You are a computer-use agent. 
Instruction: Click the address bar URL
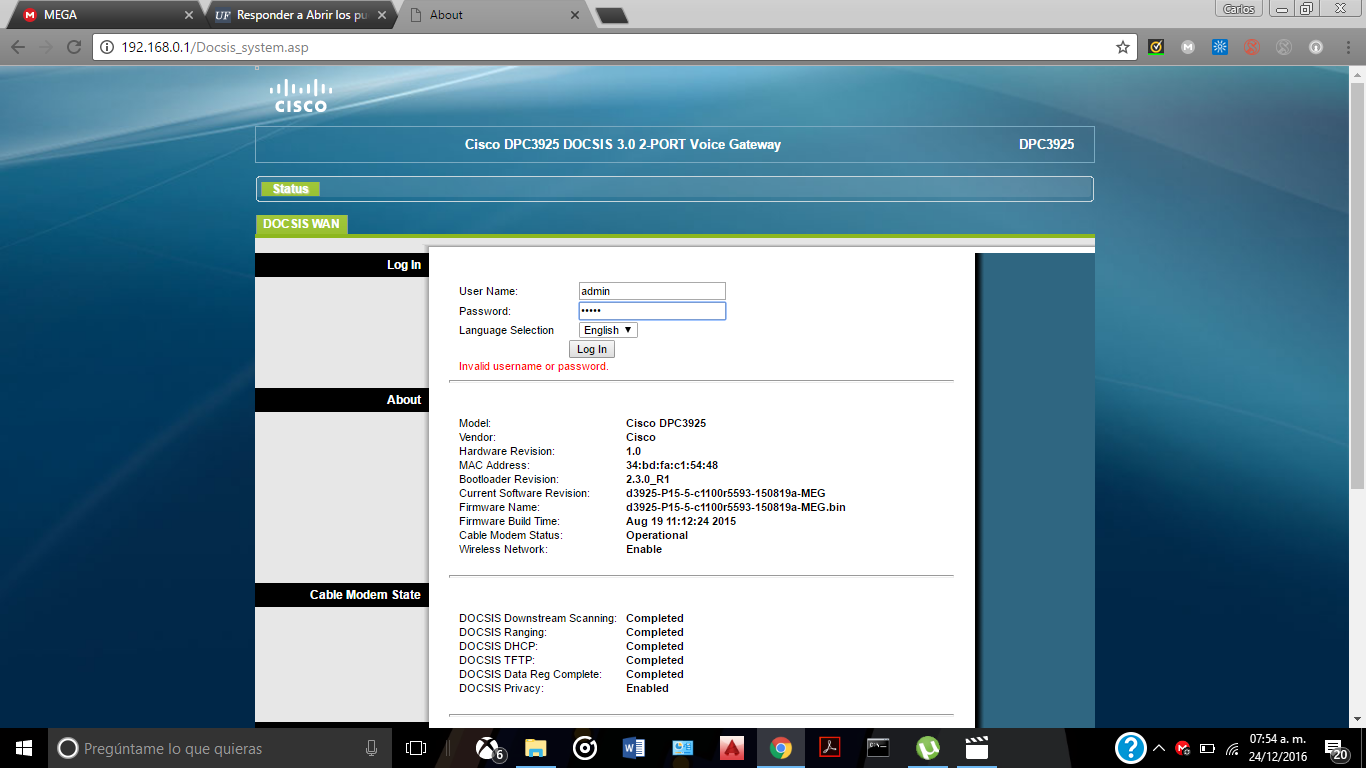pos(215,47)
